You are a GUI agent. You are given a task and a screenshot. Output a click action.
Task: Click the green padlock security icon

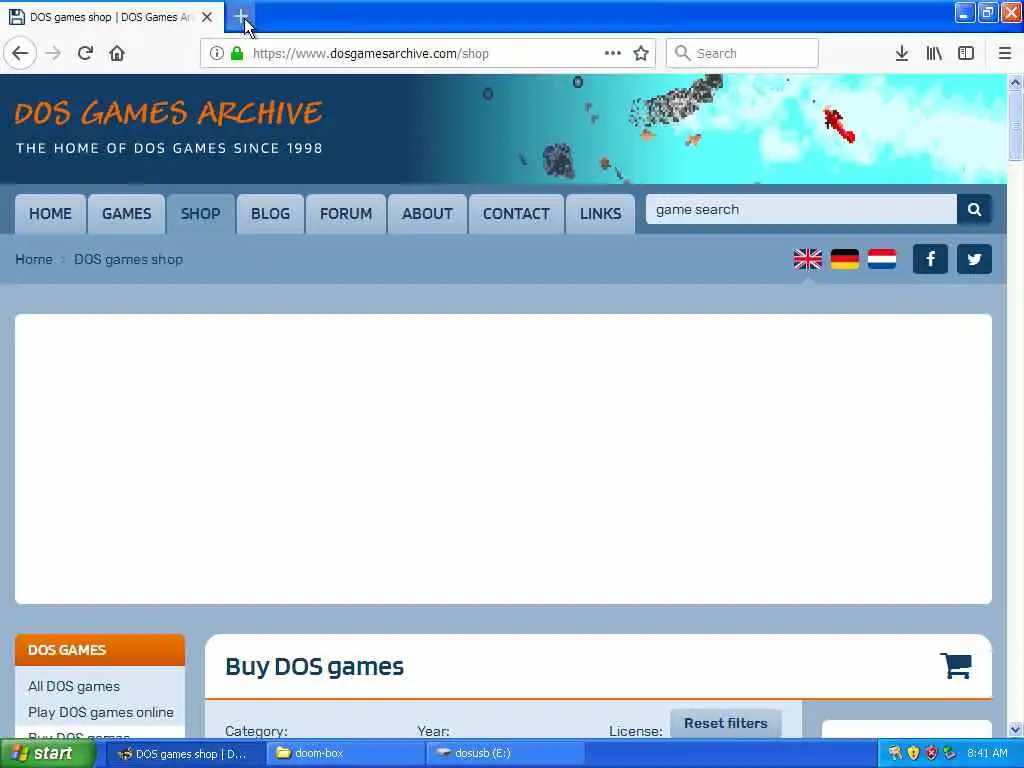tap(237, 53)
